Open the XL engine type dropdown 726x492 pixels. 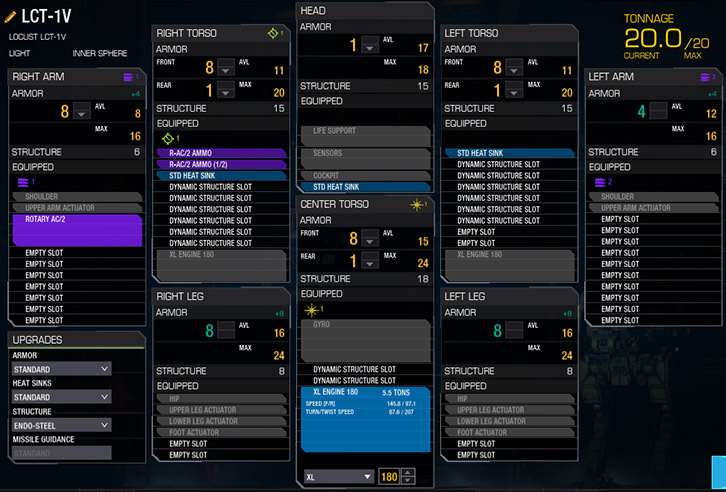(x=338, y=477)
